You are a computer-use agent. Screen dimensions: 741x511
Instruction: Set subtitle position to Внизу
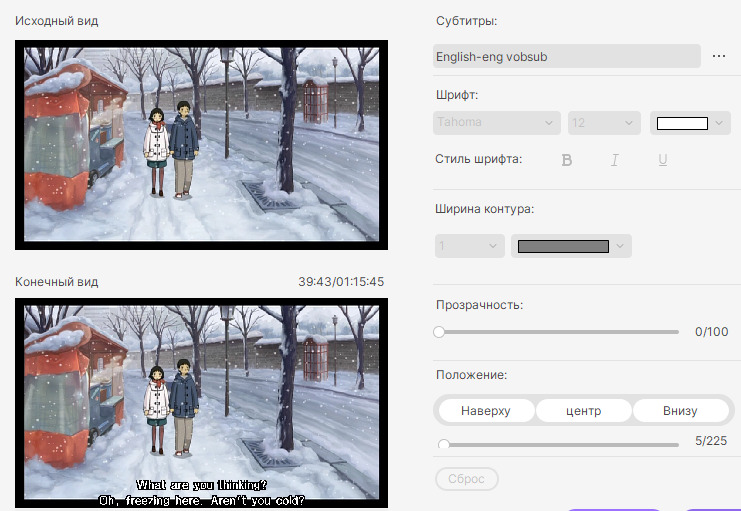(680, 411)
